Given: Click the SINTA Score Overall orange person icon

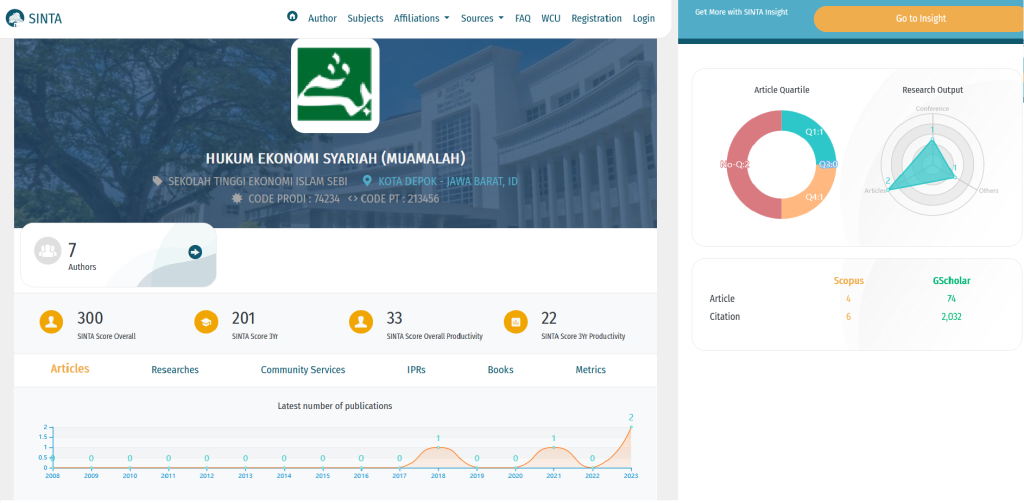Looking at the screenshot, I should [52, 322].
